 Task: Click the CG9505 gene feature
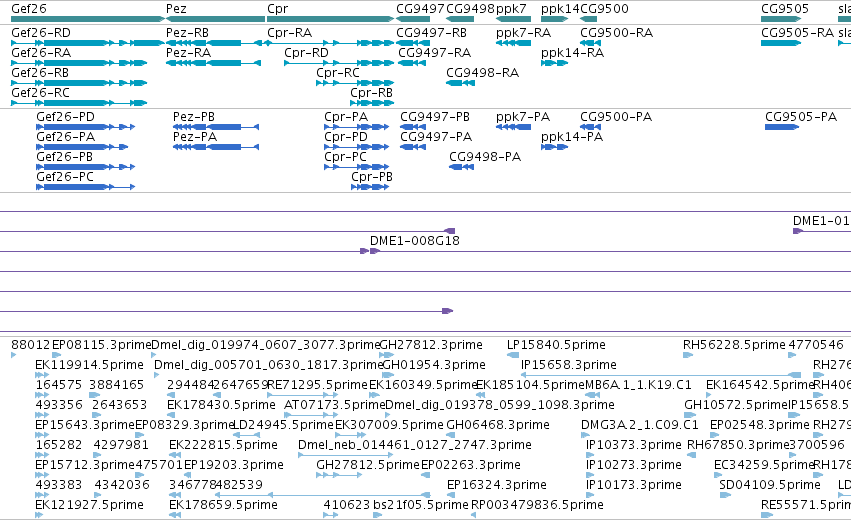pos(781,19)
